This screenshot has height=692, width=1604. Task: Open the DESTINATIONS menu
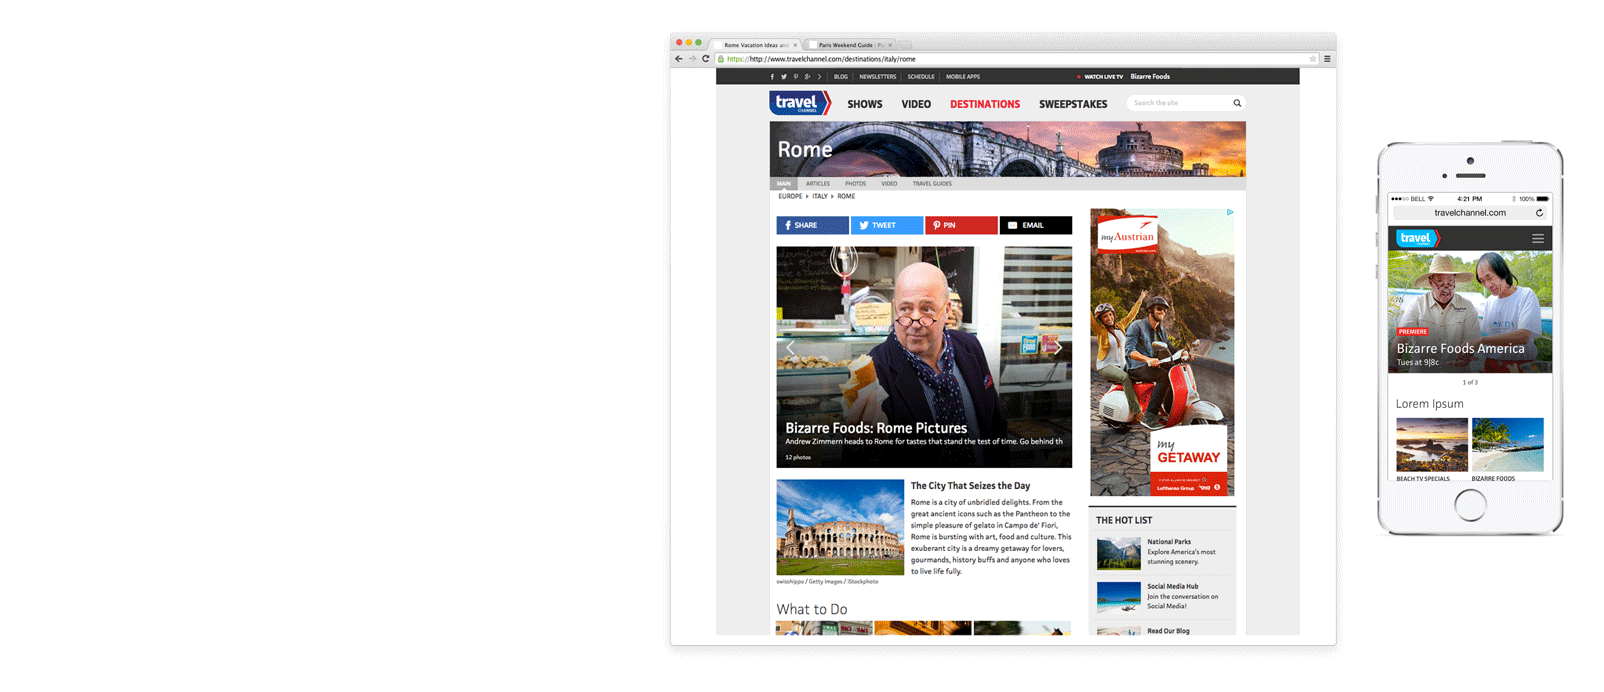click(985, 104)
